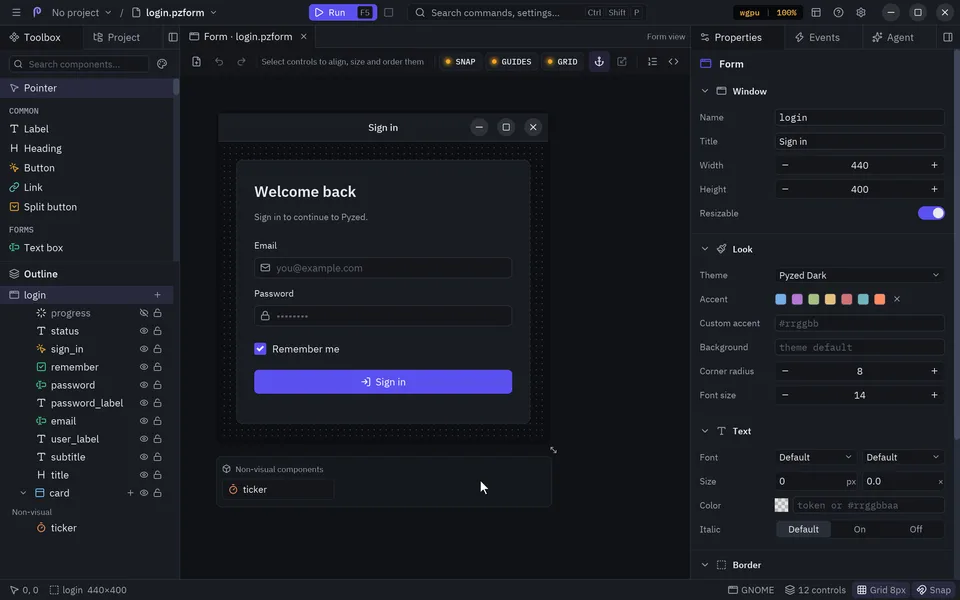Open the Theme dropdown Pyzed Dark

(860, 276)
